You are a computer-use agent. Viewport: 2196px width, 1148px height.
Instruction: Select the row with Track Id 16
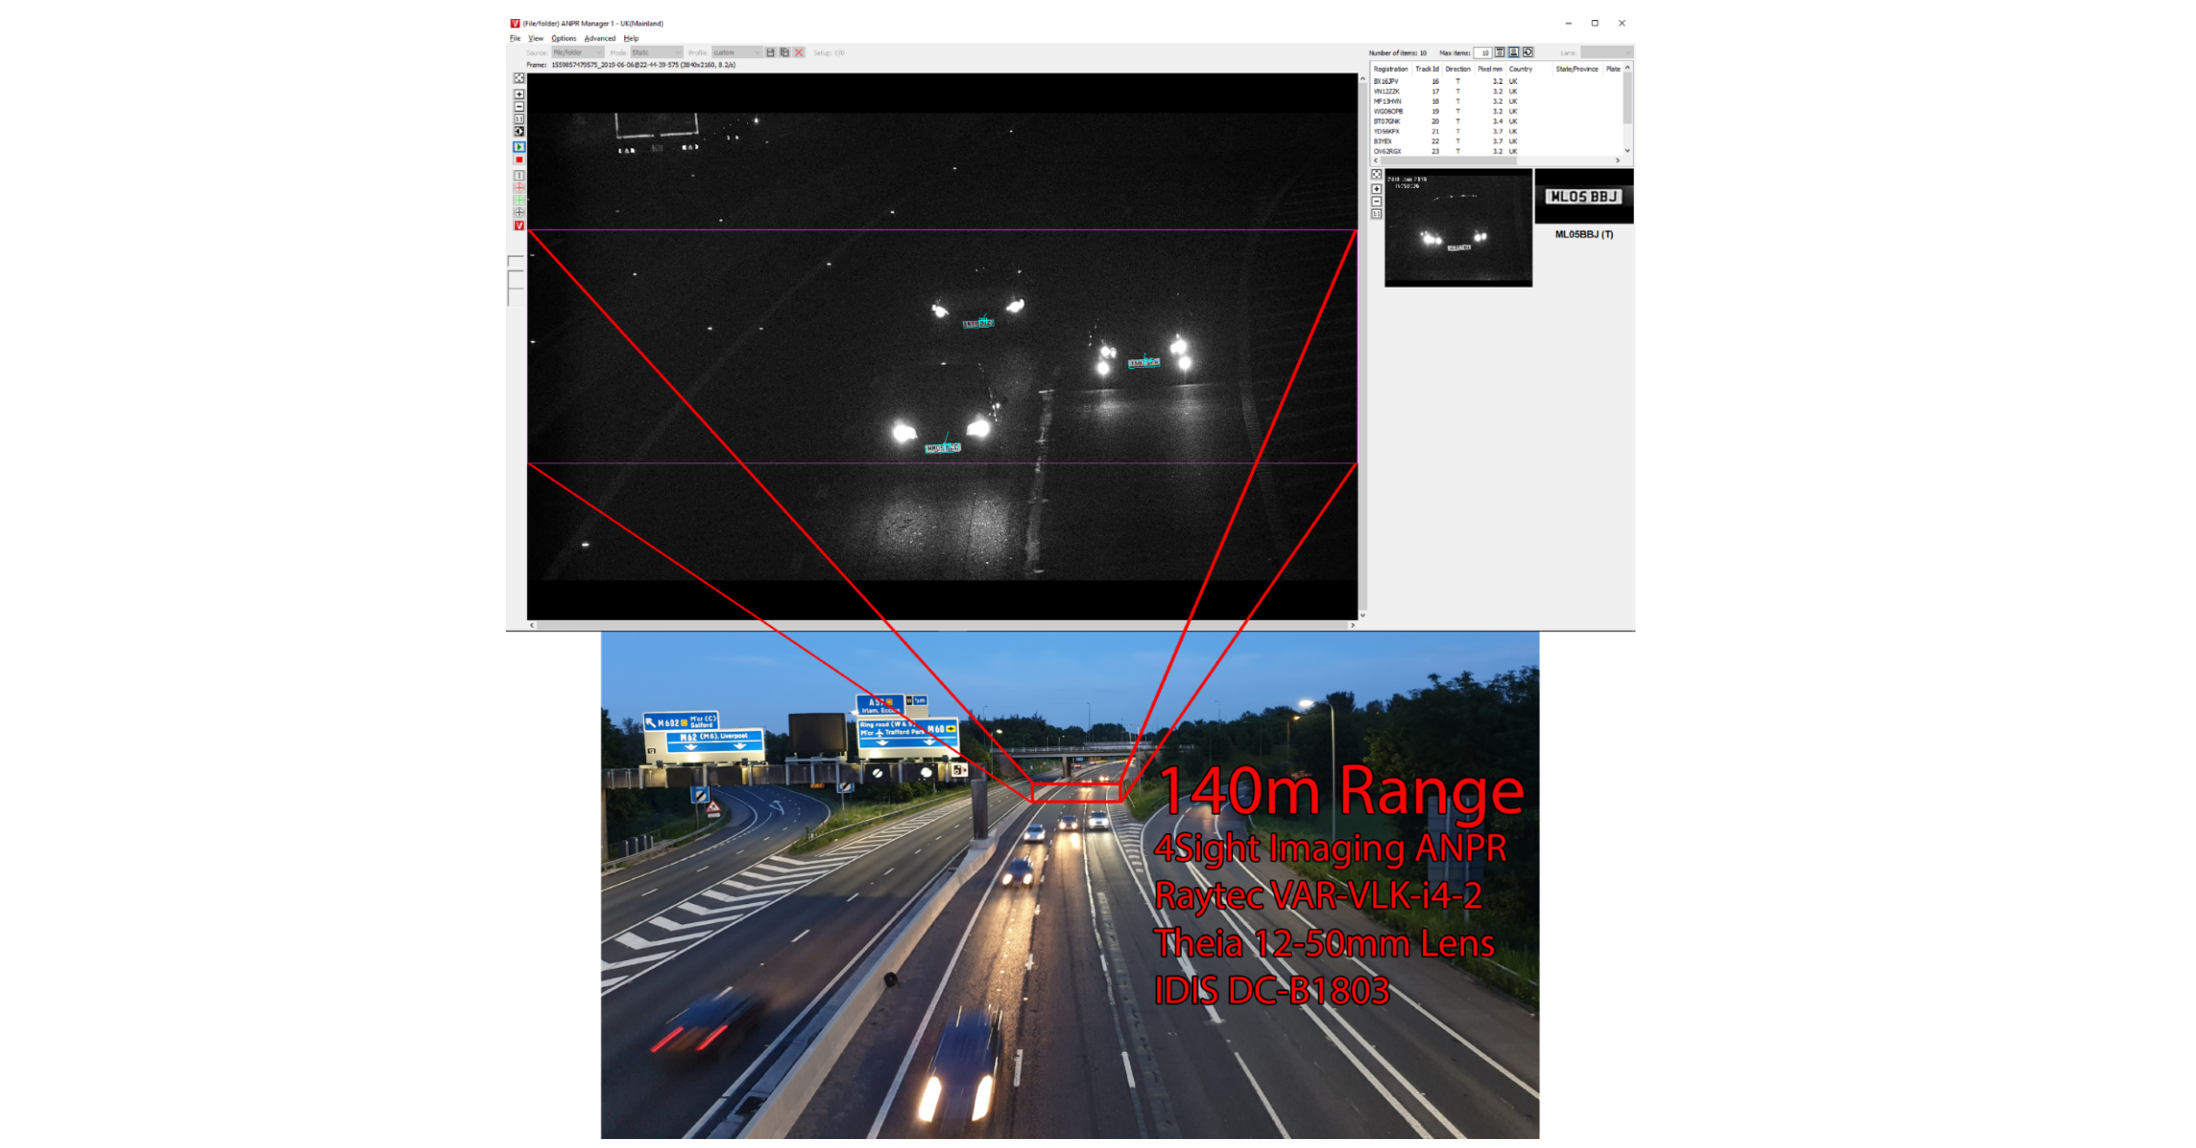point(1496,81)
